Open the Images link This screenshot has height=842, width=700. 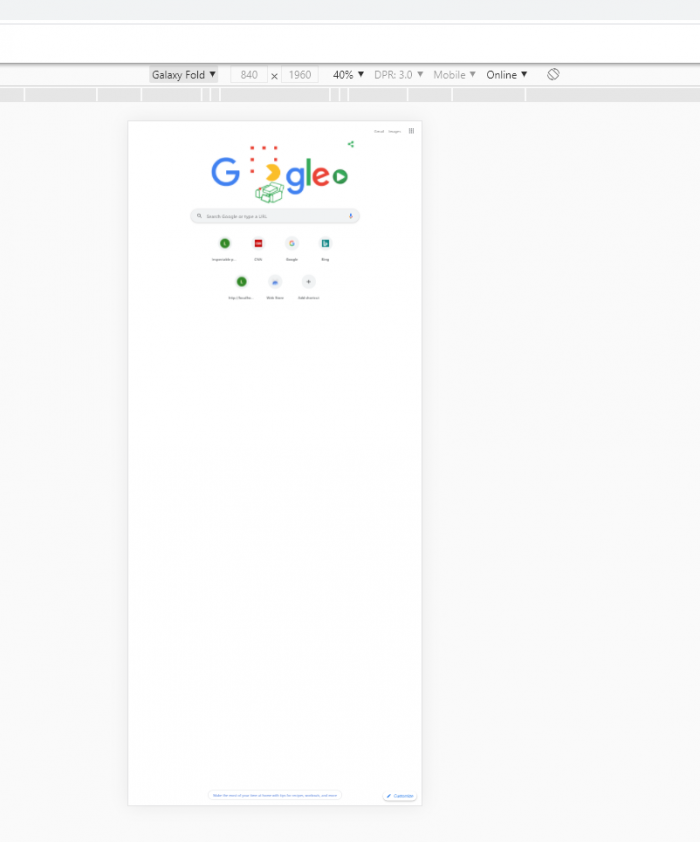(395, 131)
